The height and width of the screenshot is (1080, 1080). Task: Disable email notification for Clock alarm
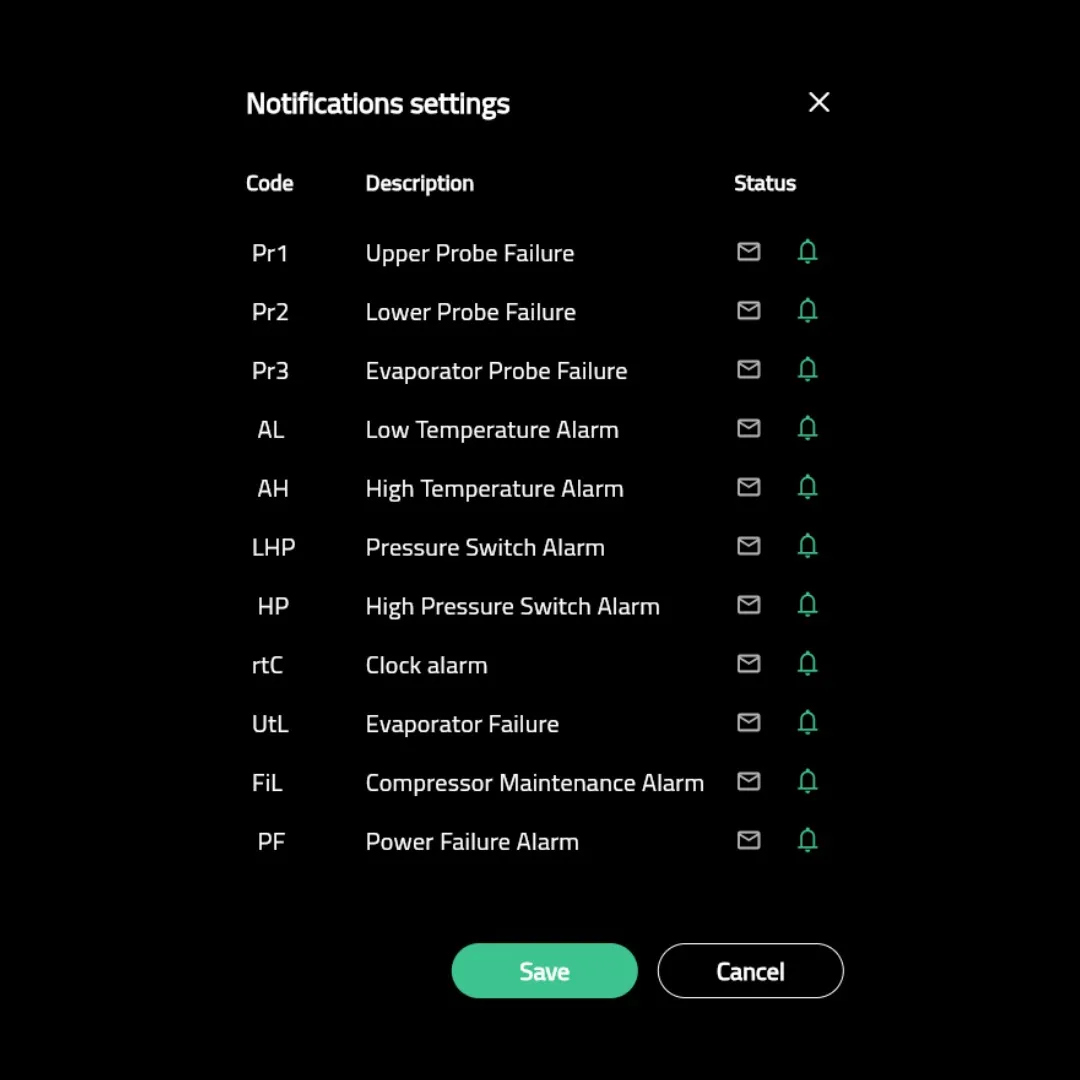748,664
